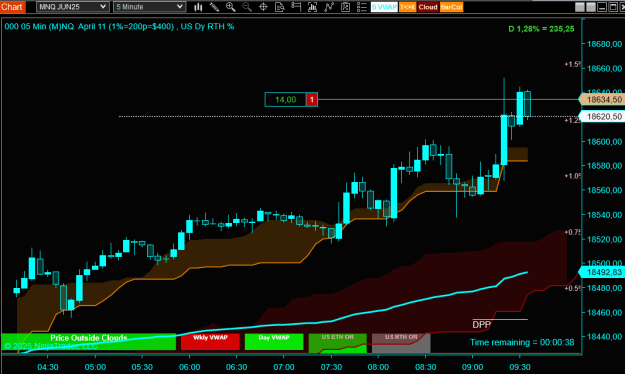Click the 04:30 time axis label
Screen dimensions: 625x374
[x=48, y=367]
